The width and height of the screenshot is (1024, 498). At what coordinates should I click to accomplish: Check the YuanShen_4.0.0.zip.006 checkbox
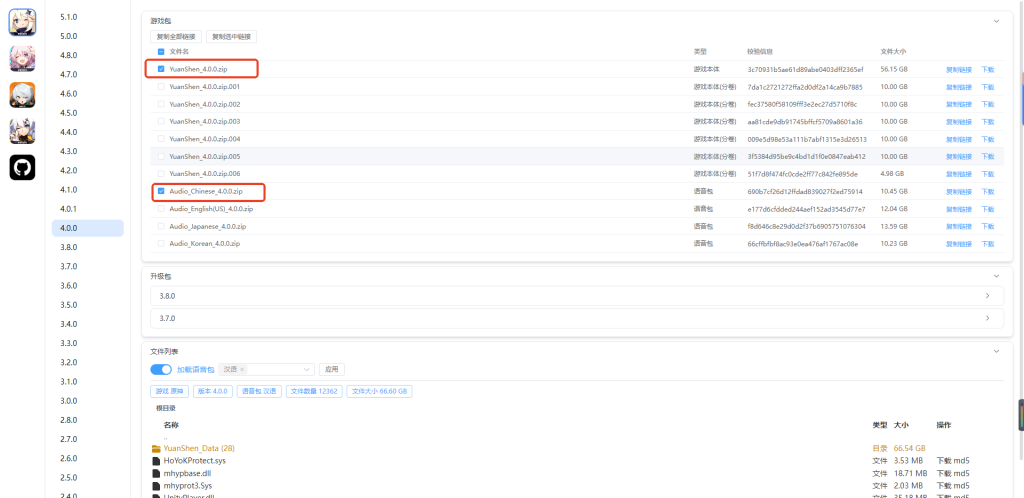click(x=161, y=174)
